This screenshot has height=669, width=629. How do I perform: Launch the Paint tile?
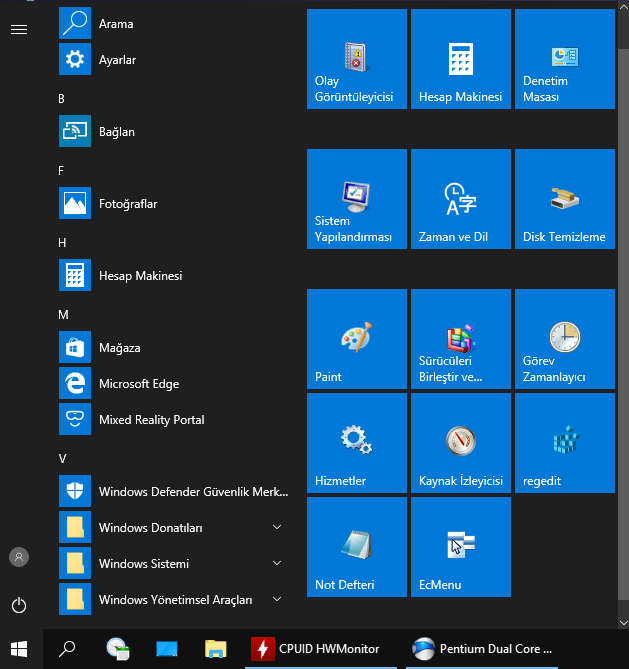coord(356,339)
